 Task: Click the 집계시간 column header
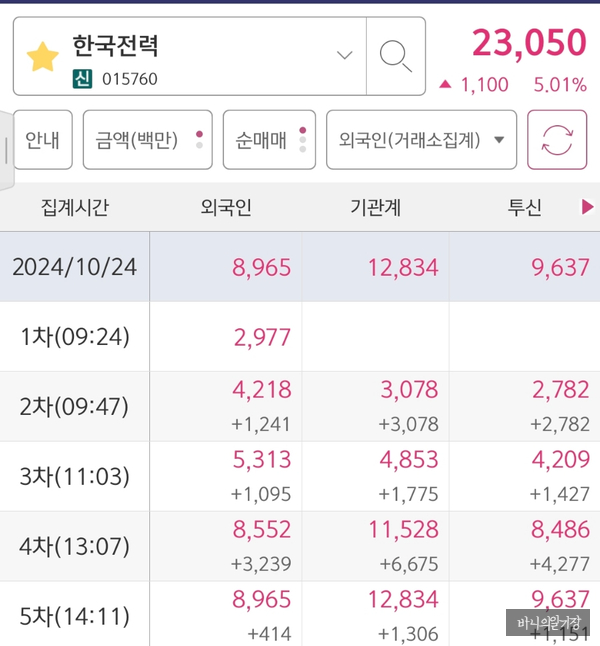coord(75,207)
